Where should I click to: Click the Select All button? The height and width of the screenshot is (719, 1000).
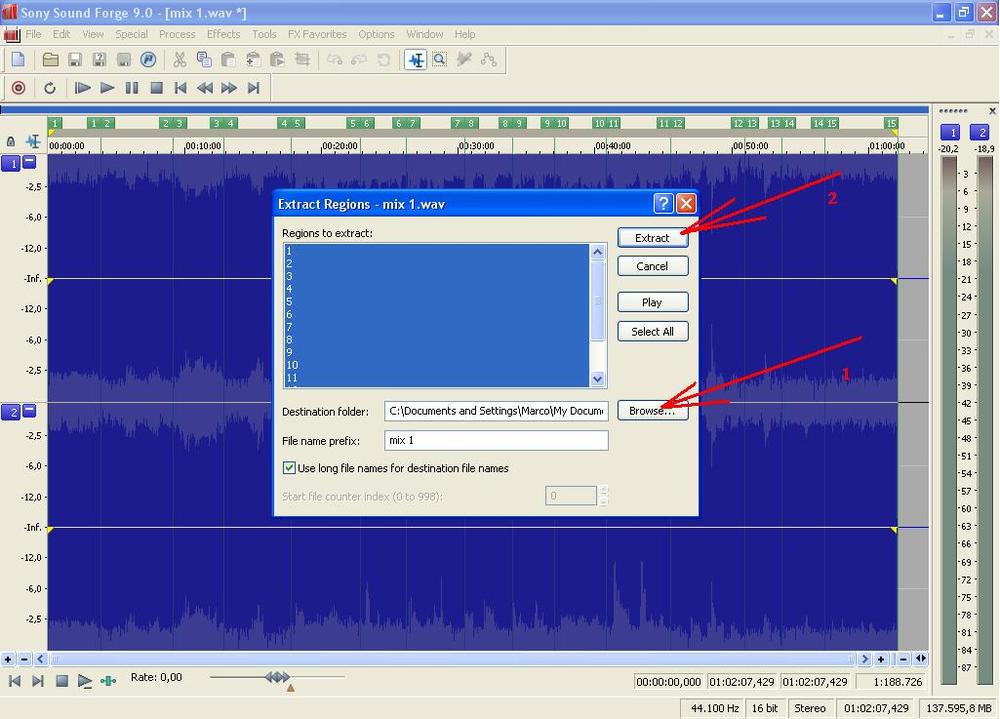pos(652,332)
